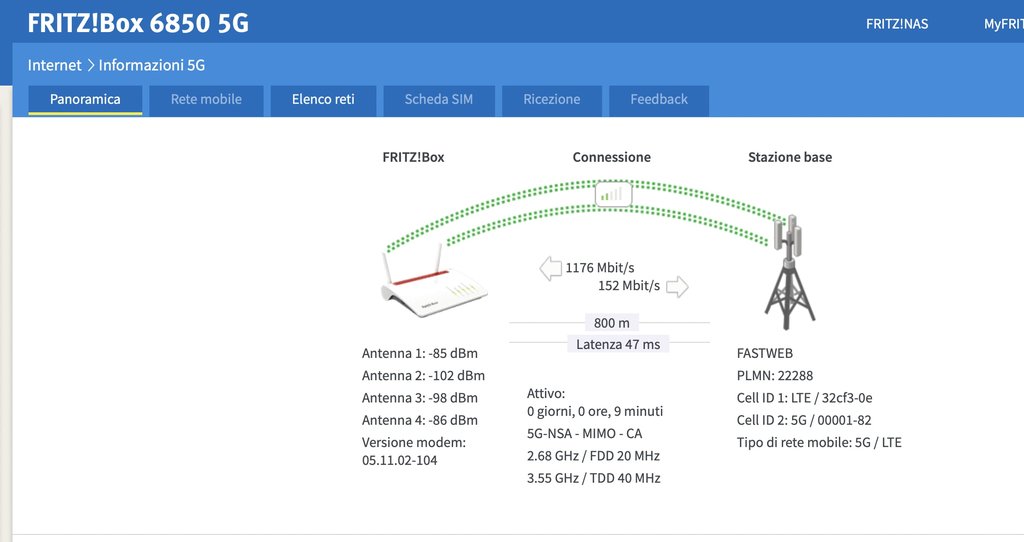Select modem version 05.11.02-104

click(400, 460)
